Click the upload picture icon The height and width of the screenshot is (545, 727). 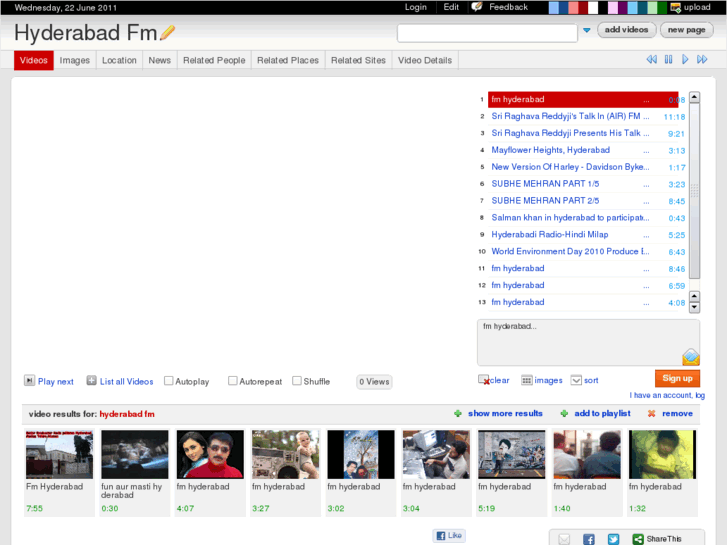pos(676,7)
